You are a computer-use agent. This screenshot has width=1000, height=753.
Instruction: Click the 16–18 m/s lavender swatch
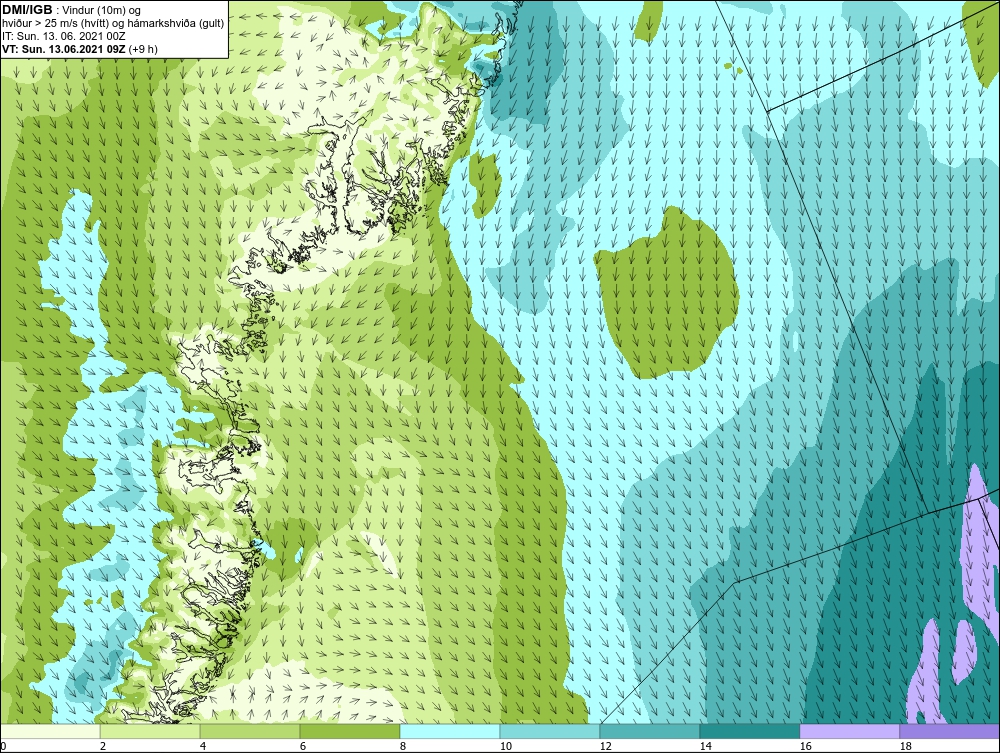(x=849, y=731)
